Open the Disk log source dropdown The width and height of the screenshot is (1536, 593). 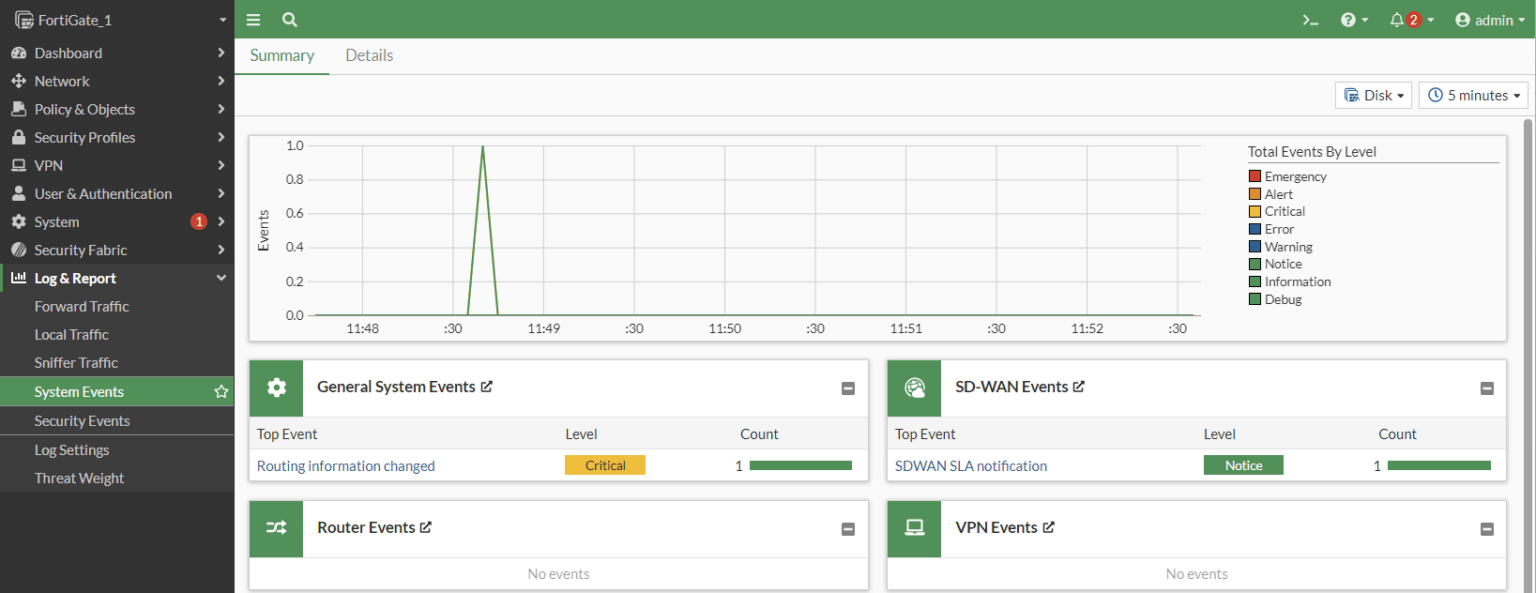click(1373, 95)
